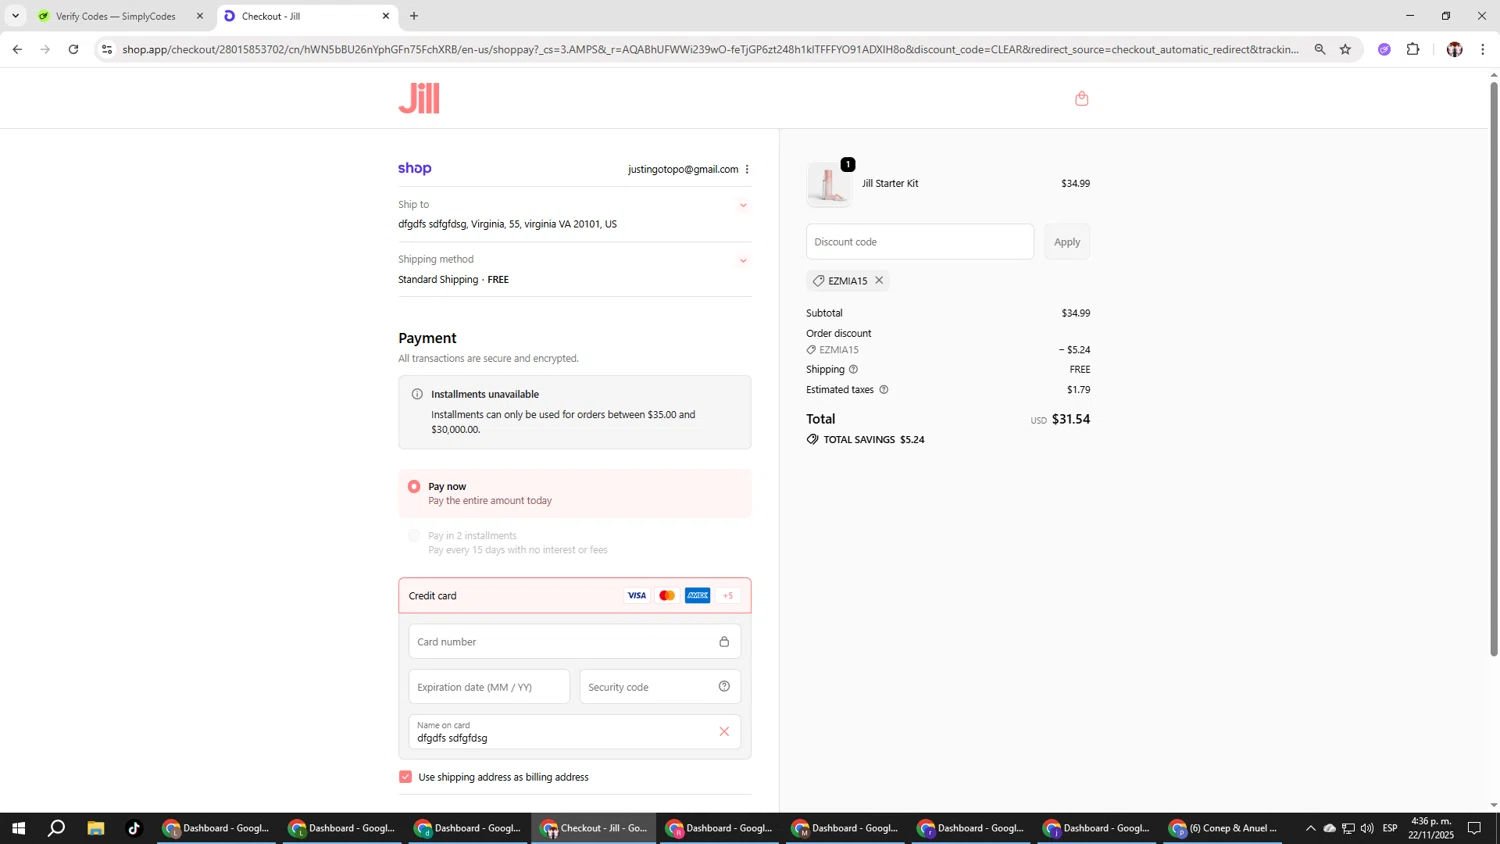Open TikTok app from taskbar
Viewport: 1500px width, 844px height.
pyautogui.click(x=134, y=828)
